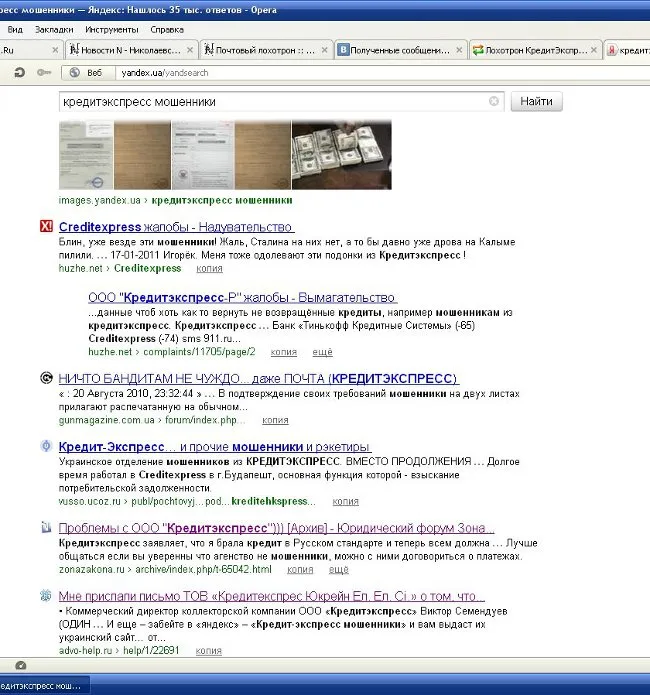Screen dimensions: 650x695
Task: Click the favicon beside Кредит-Экспресс и прочие мошенники
Action: (46, 446)
